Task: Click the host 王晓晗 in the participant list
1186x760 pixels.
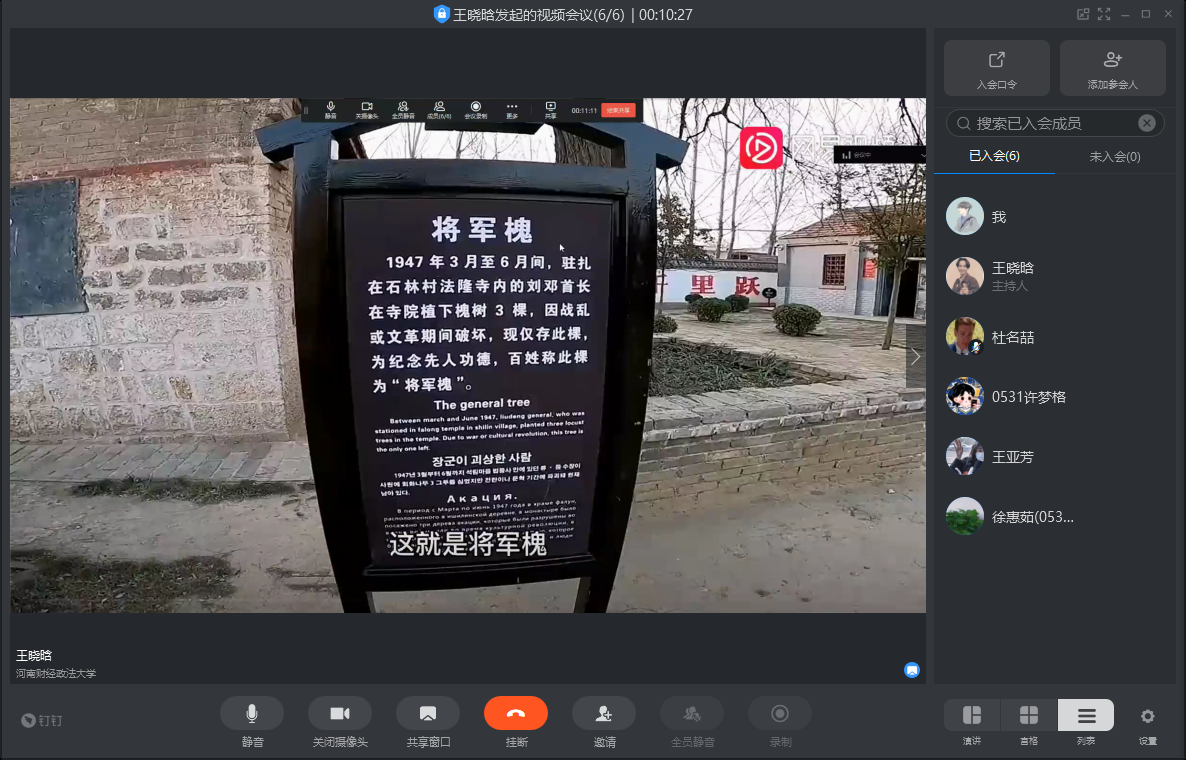Action: (x=1012, y=276)
